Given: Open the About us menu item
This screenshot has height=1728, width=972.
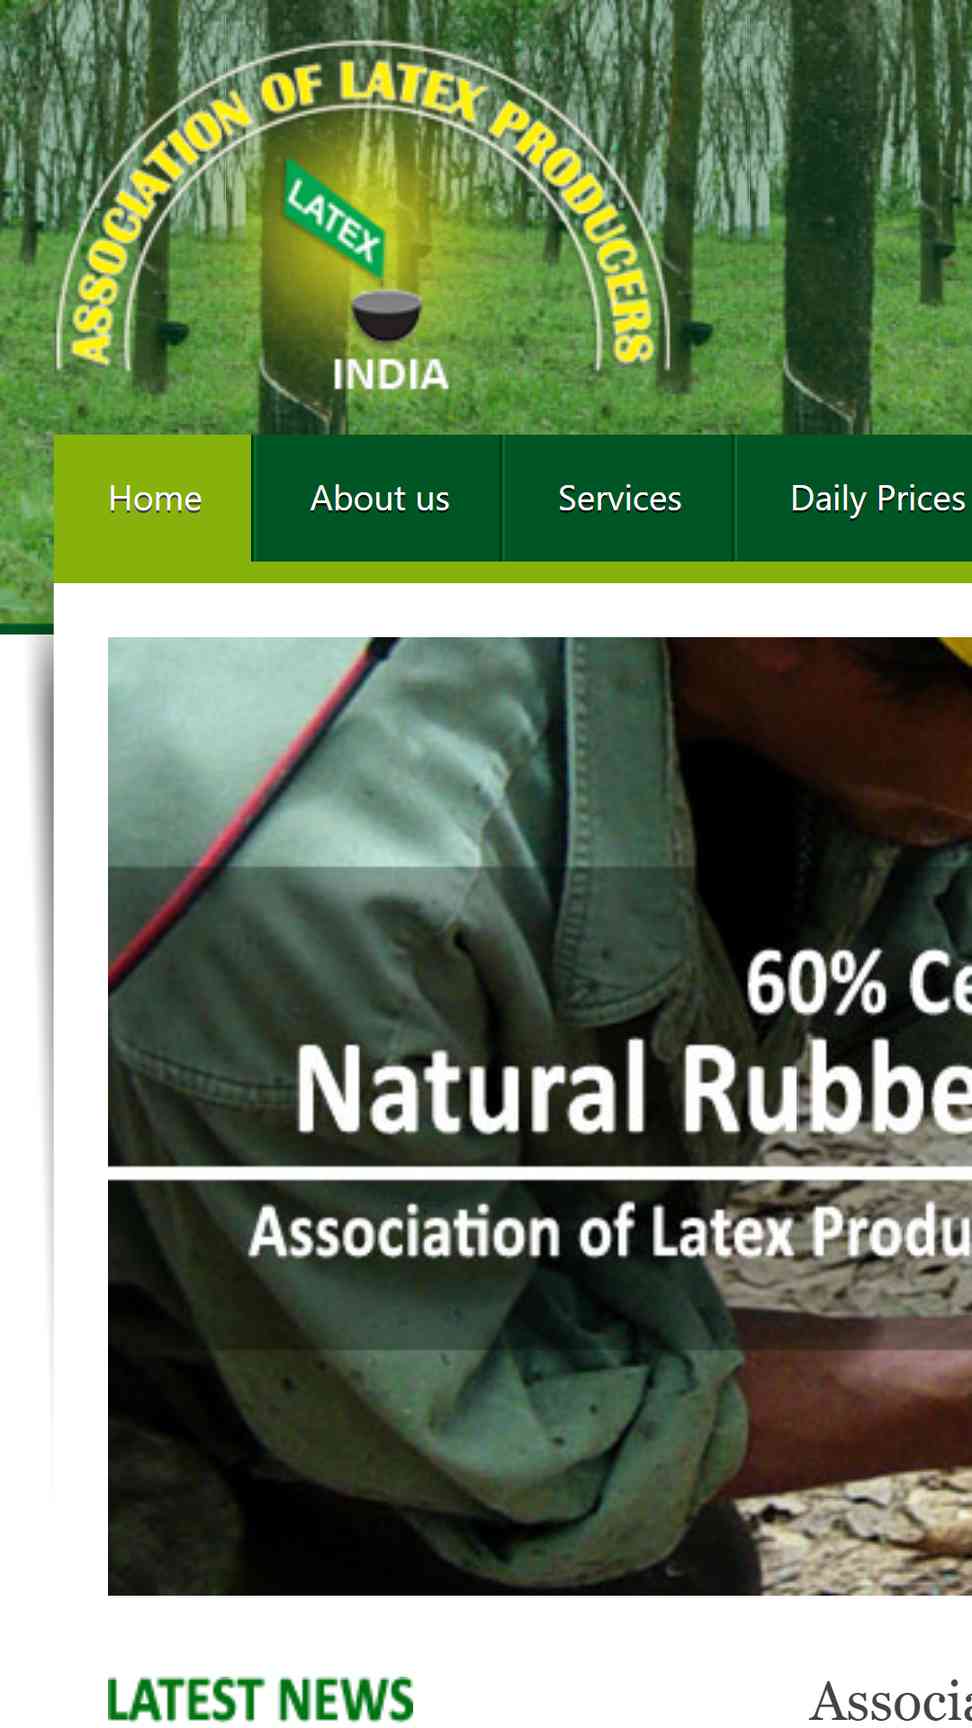Looking at the screenshot, I should click(379, 498).
